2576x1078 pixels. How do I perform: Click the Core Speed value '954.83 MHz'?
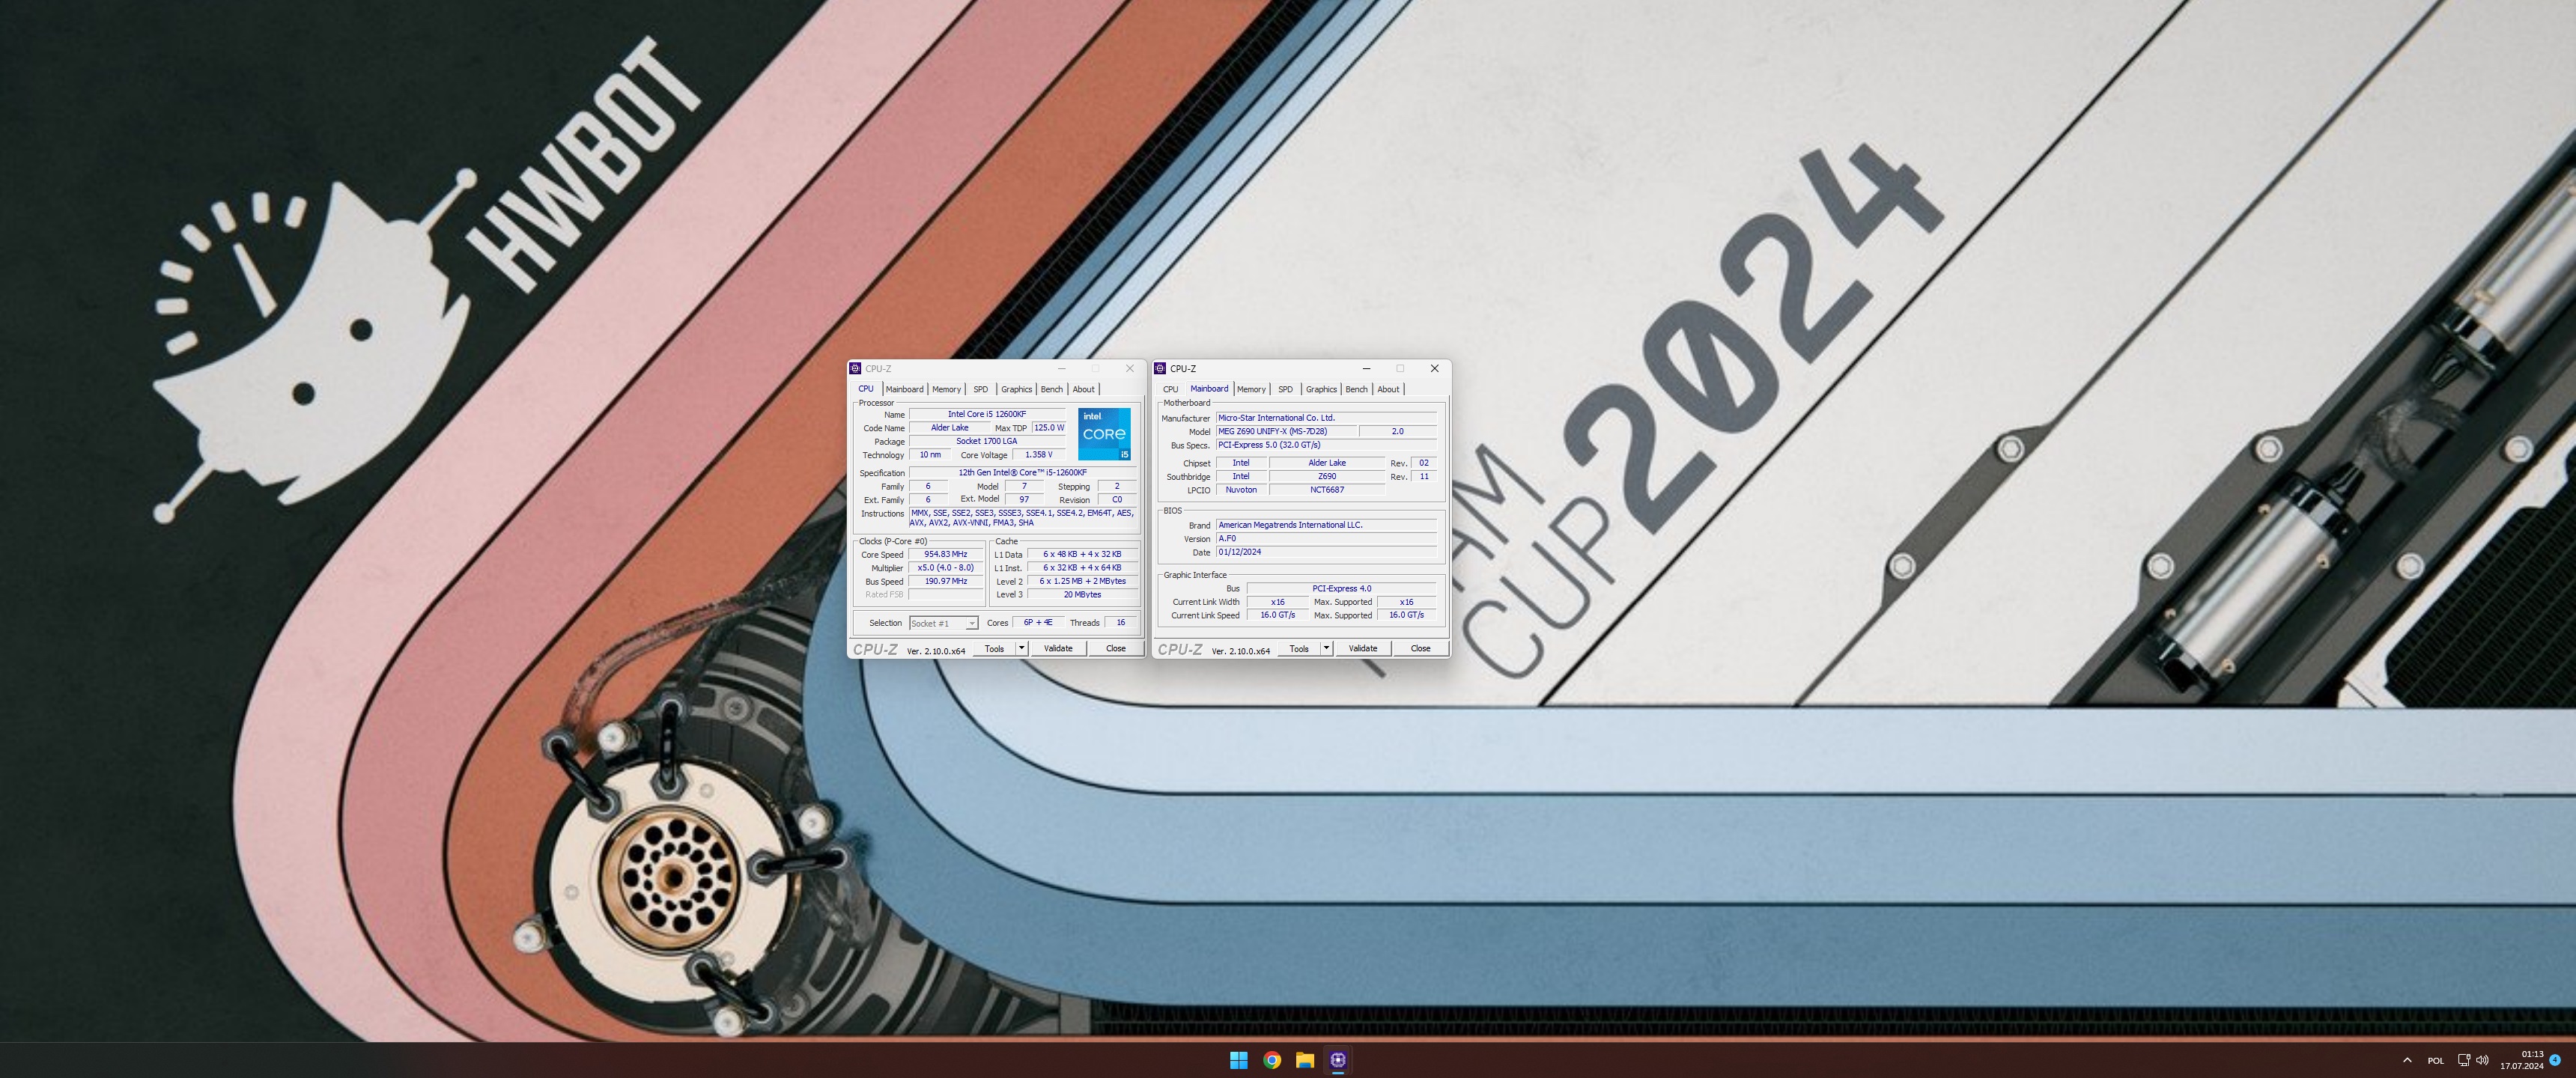click(946, 554)
